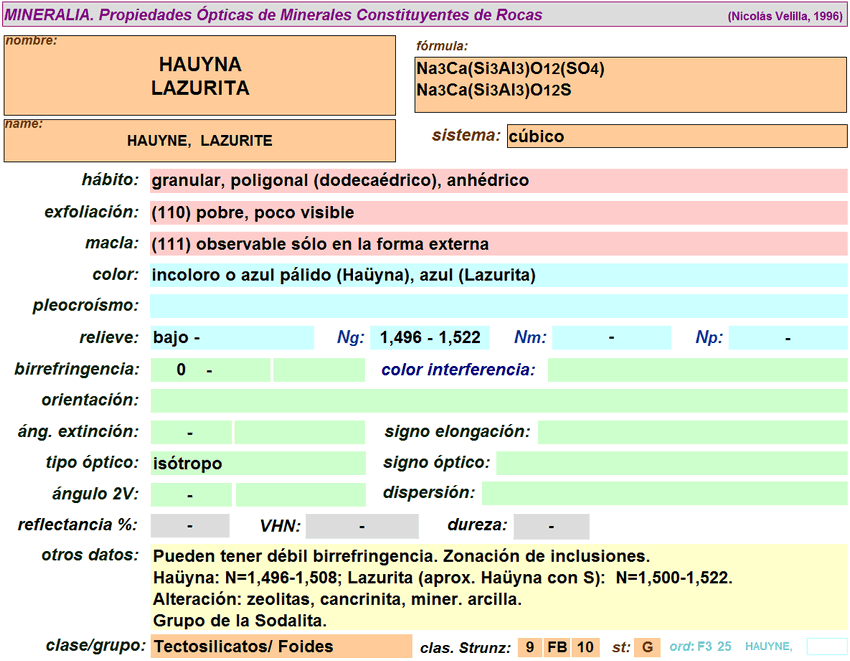
Task: Click the macla field showing (111)
Action: (498, 244)
